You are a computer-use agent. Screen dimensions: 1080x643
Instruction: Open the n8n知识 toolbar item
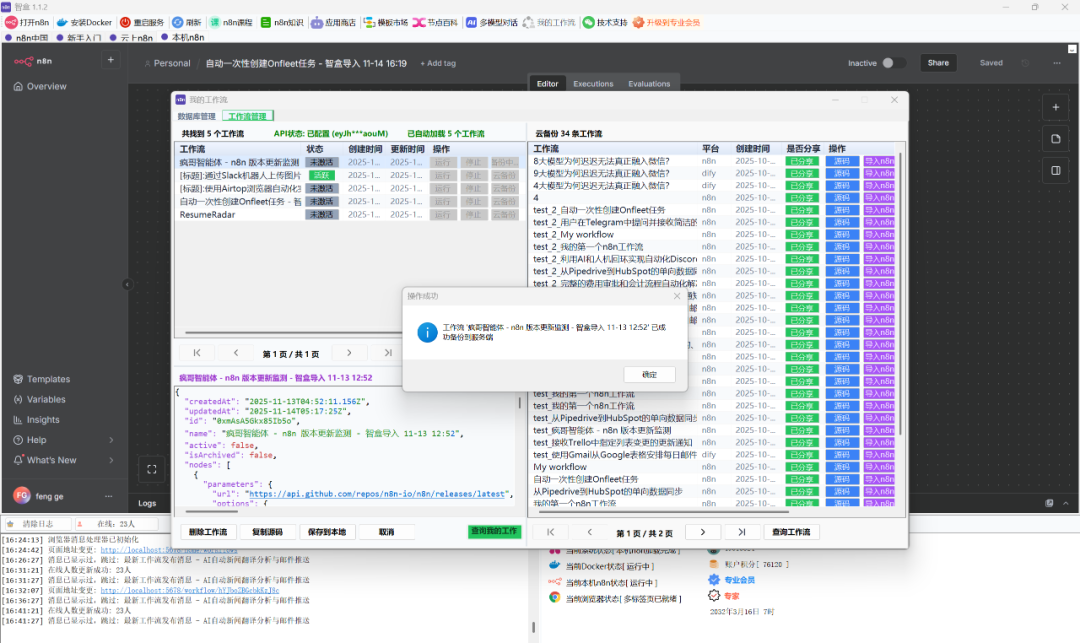pyautogui.click(x=282, y=22)
